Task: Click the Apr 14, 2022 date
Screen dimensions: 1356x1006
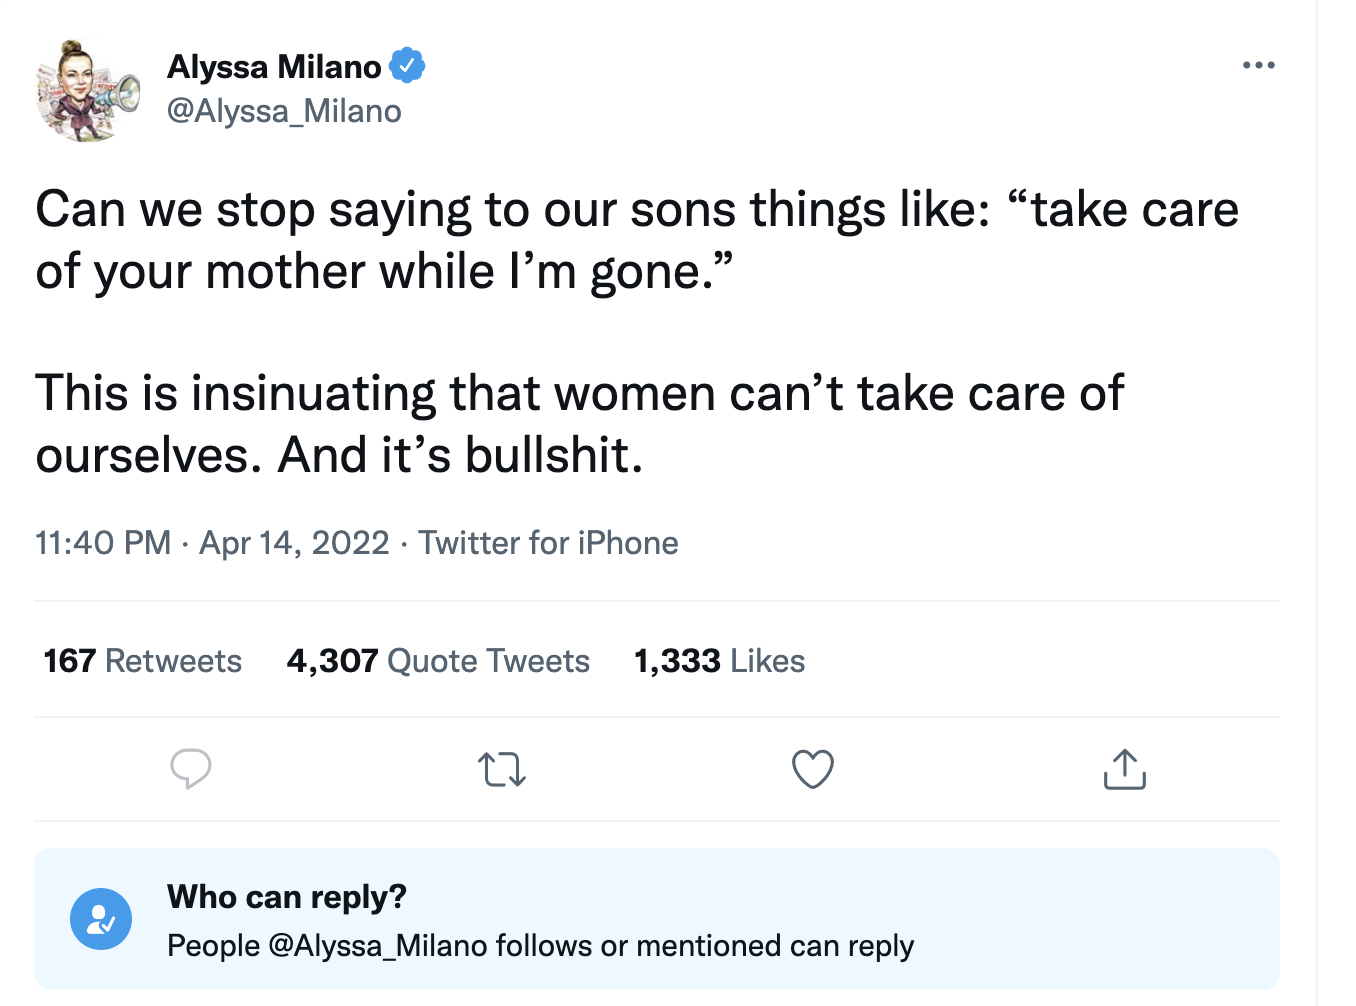Action: tap(294, 543)
